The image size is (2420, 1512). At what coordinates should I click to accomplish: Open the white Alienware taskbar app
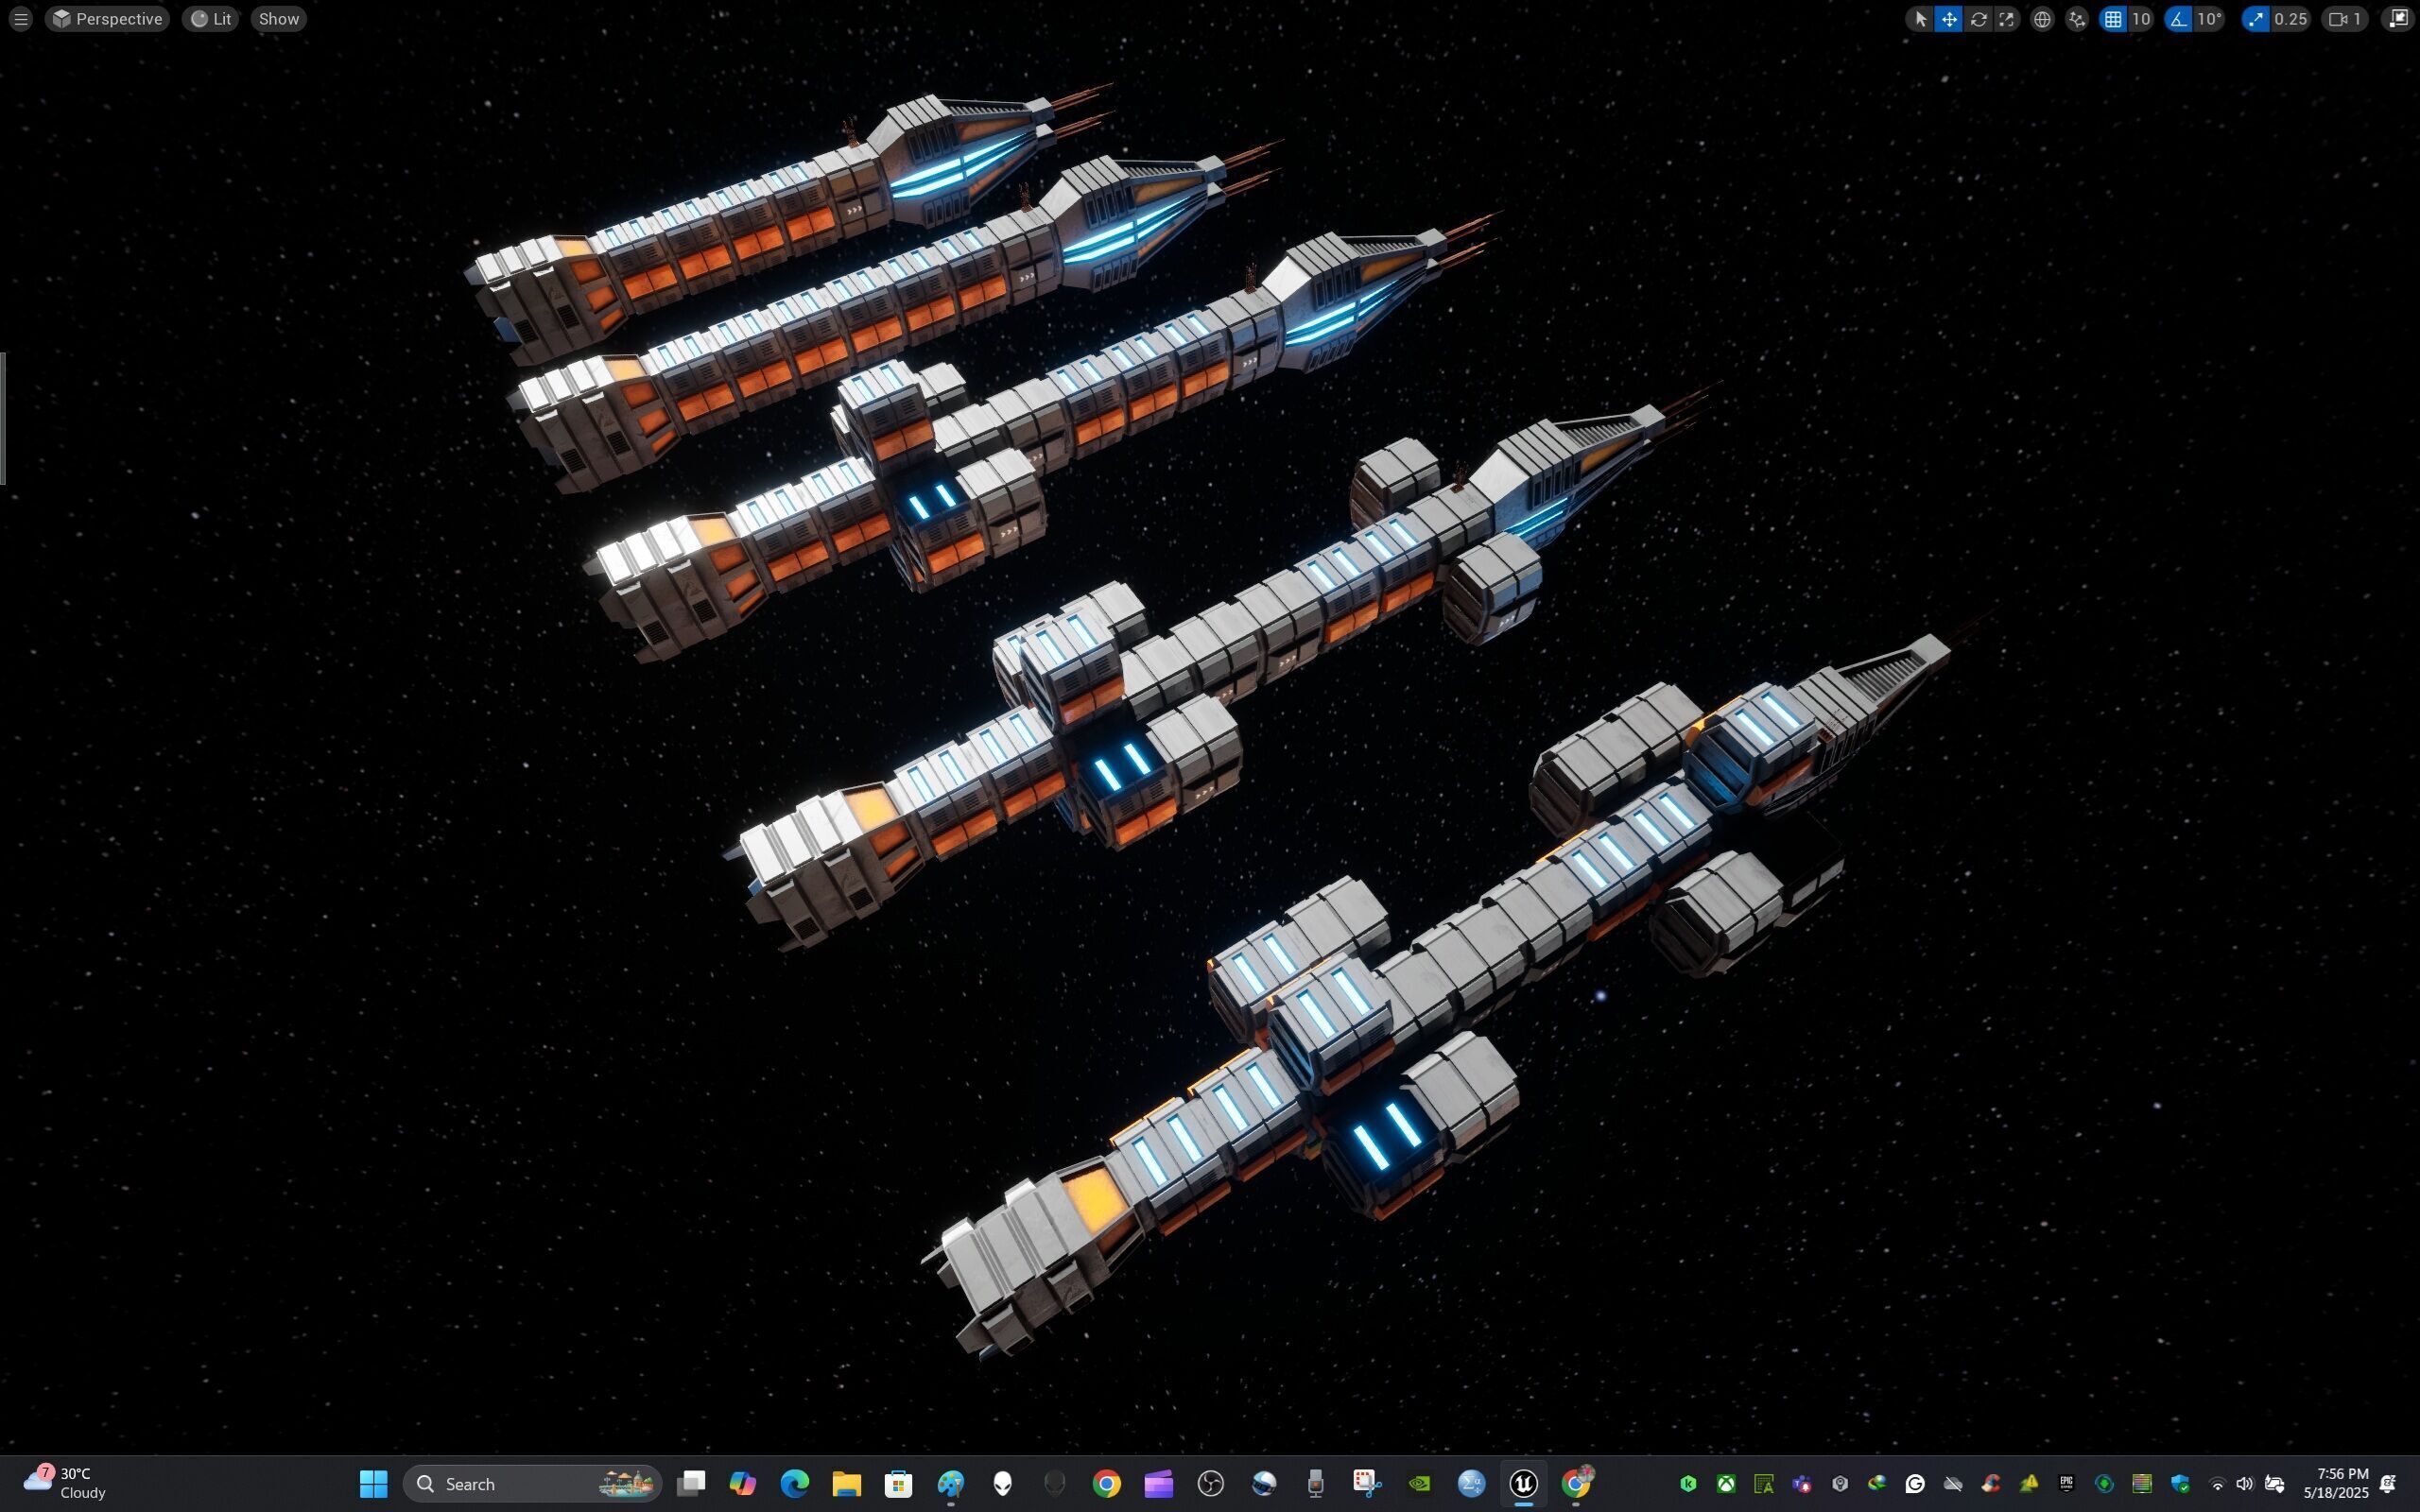pos(1002,1484)
